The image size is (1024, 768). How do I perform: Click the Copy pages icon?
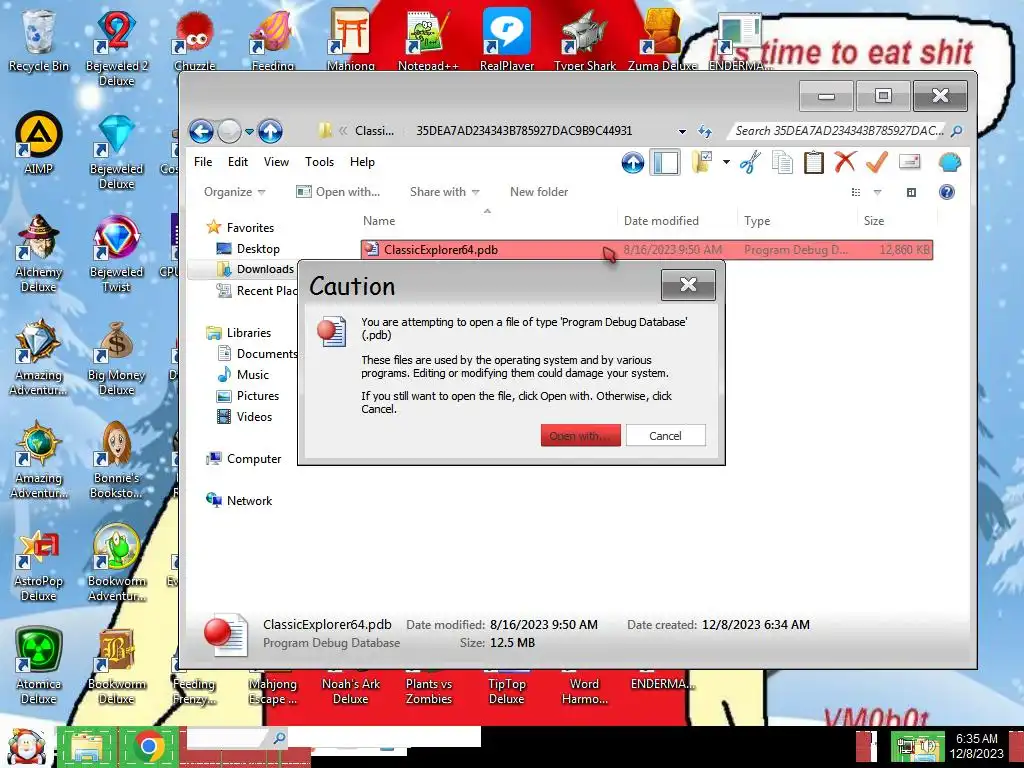(x=782, y=162)
